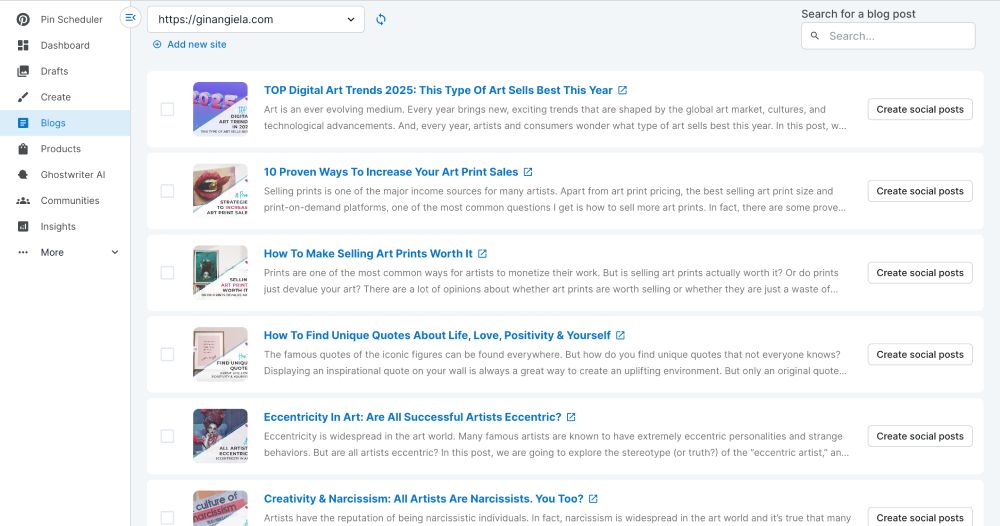Click the Drafts images icon
Image resolution: width=1000 pixels, height=526 pixels.
(23, 71)
